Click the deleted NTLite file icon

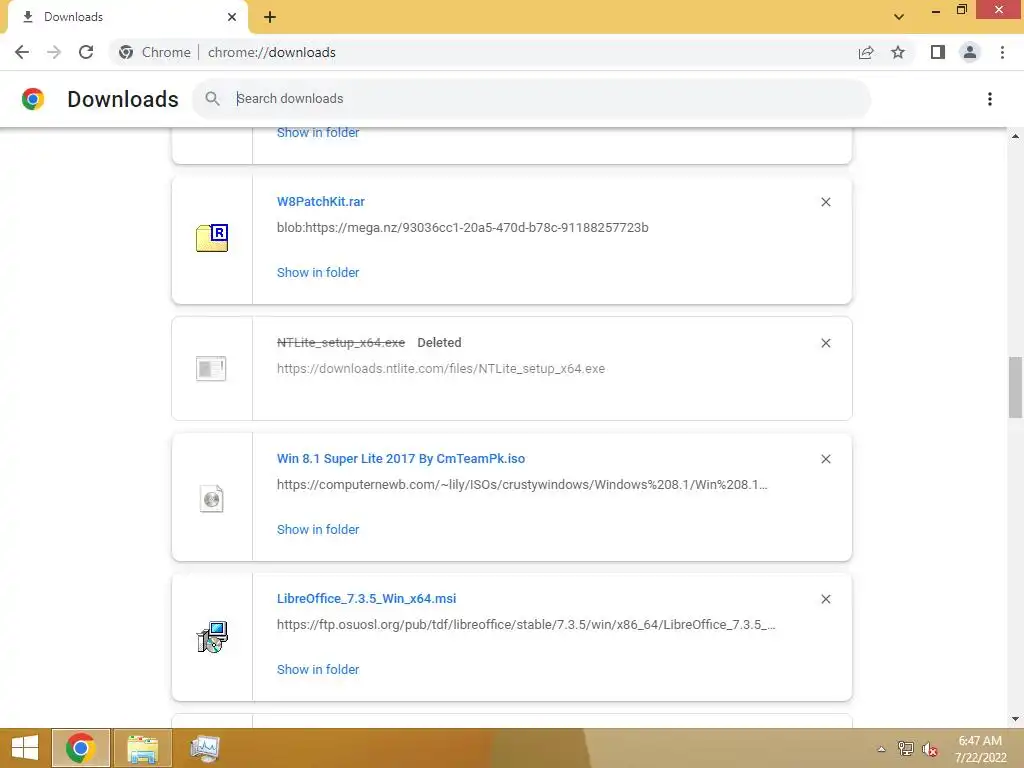click(211, 368)
